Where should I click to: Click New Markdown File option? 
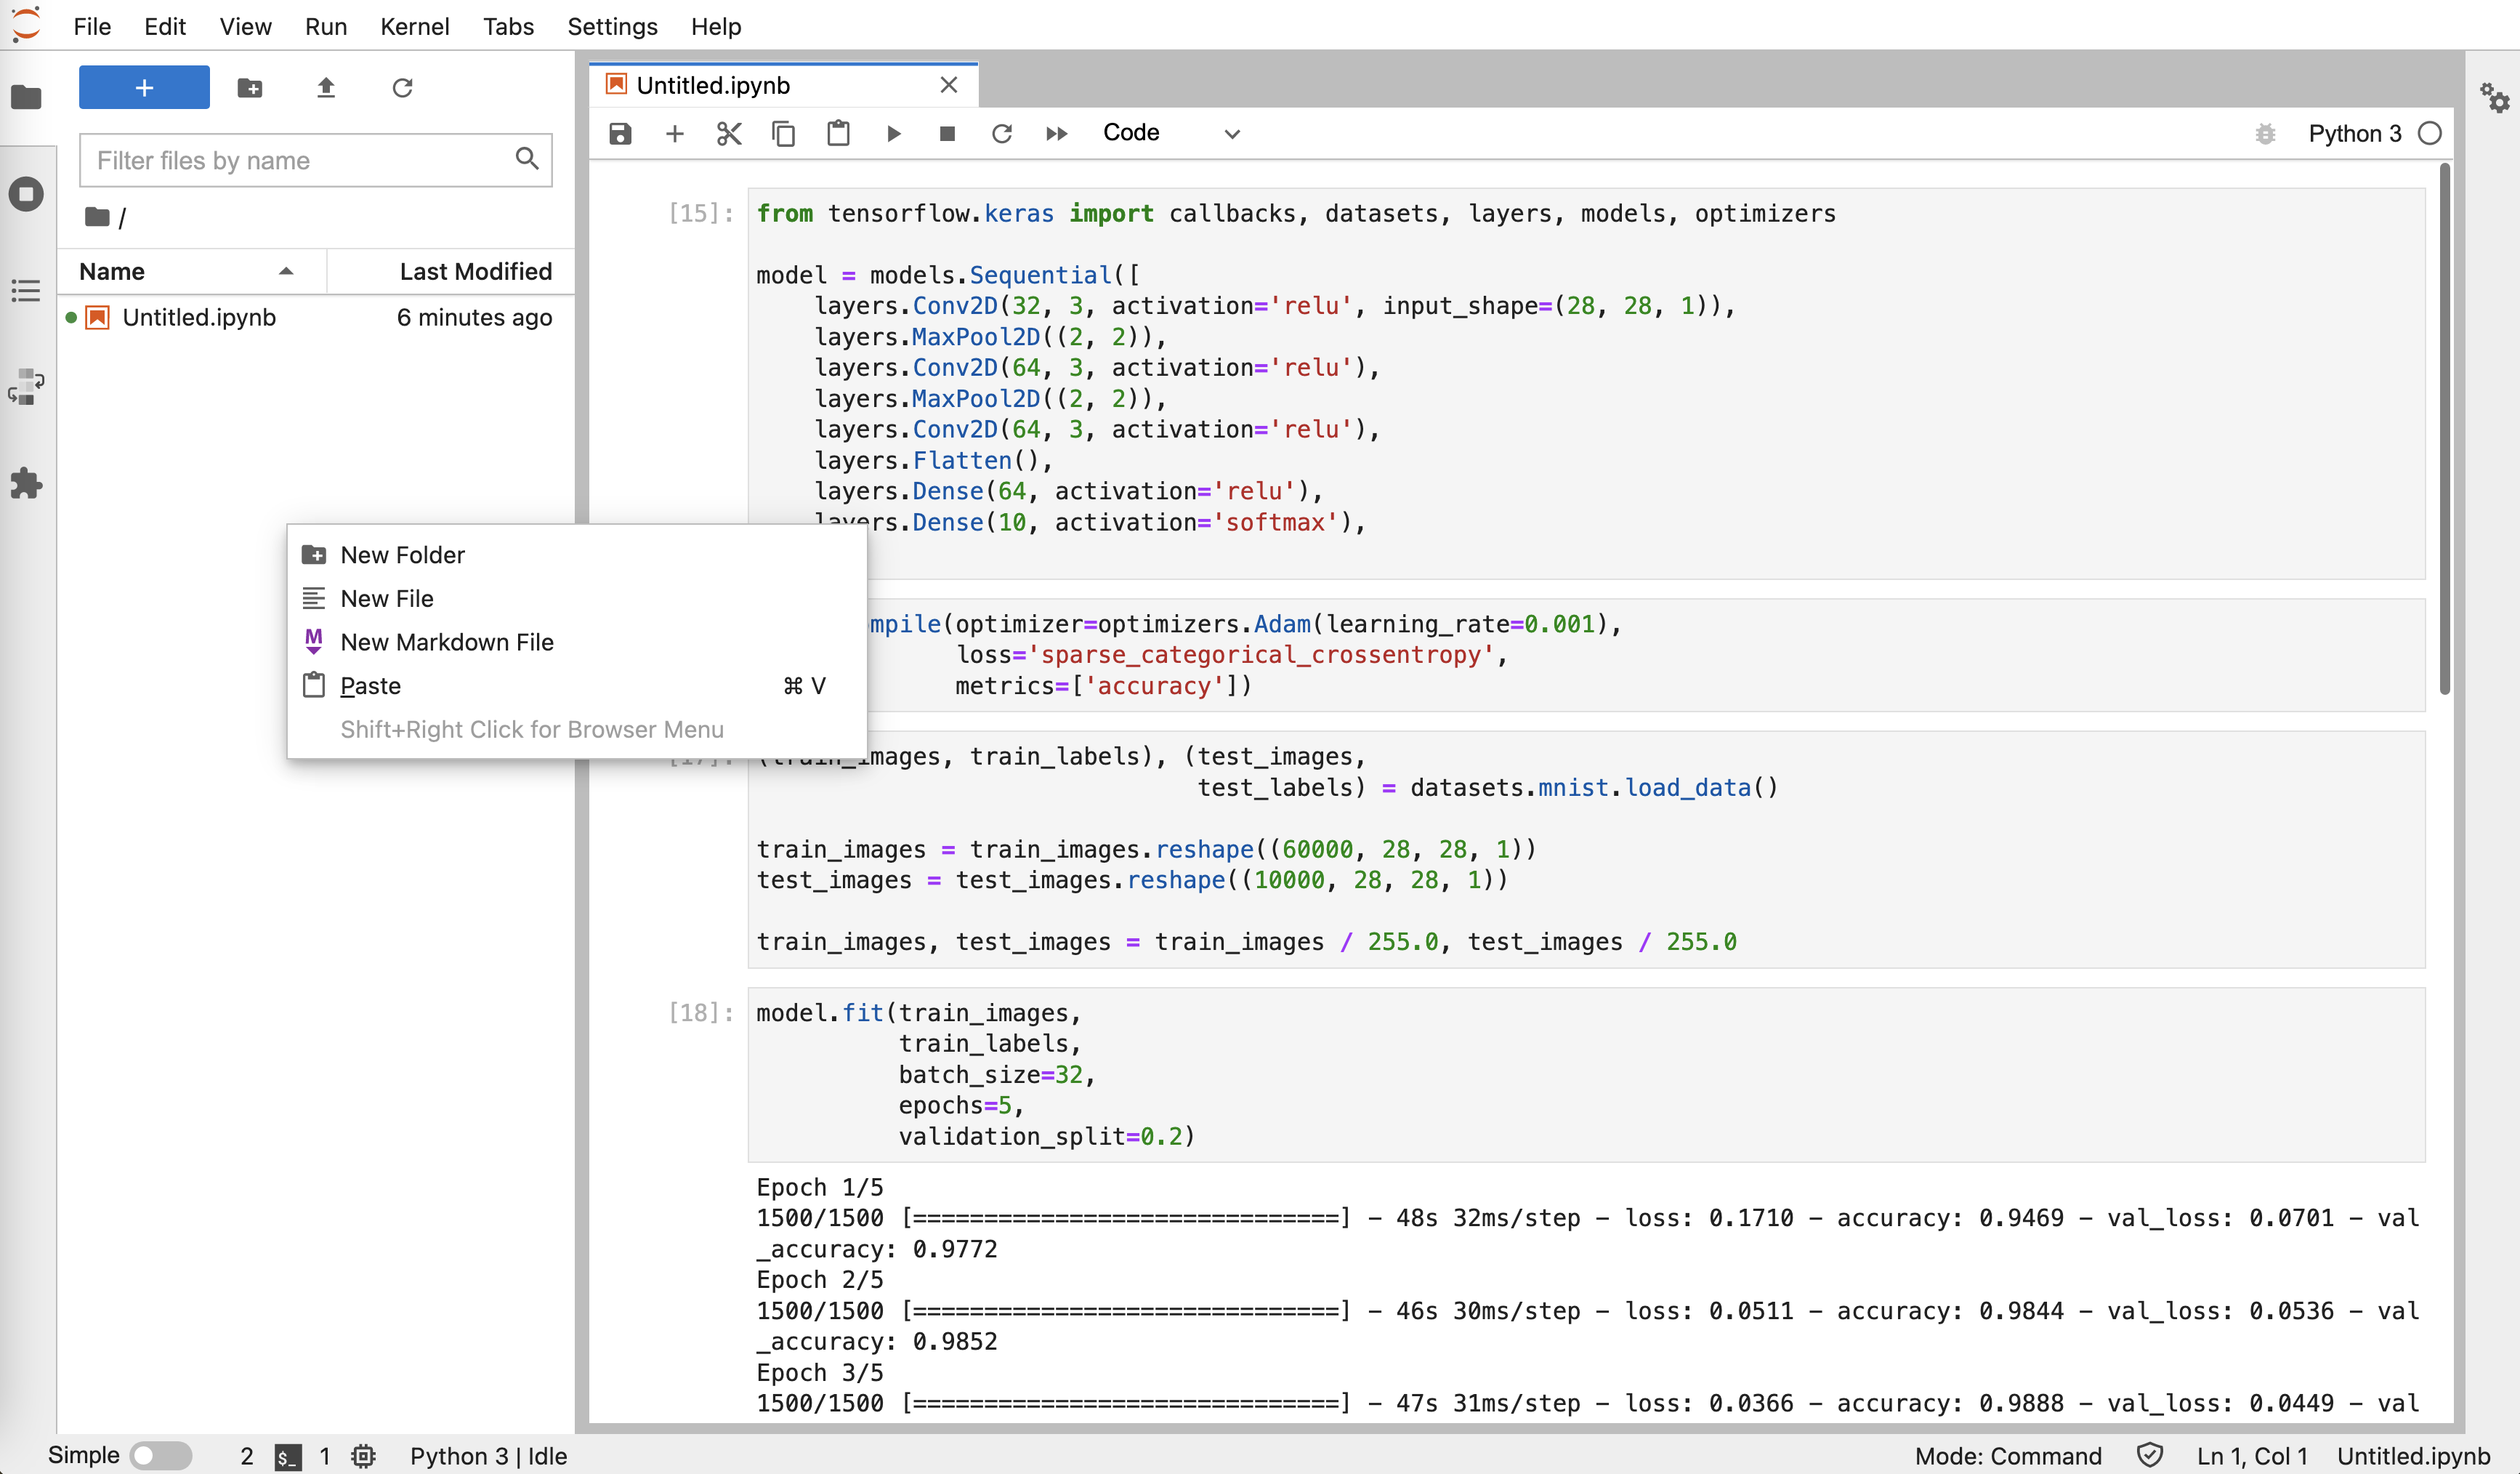pos(447,640)
